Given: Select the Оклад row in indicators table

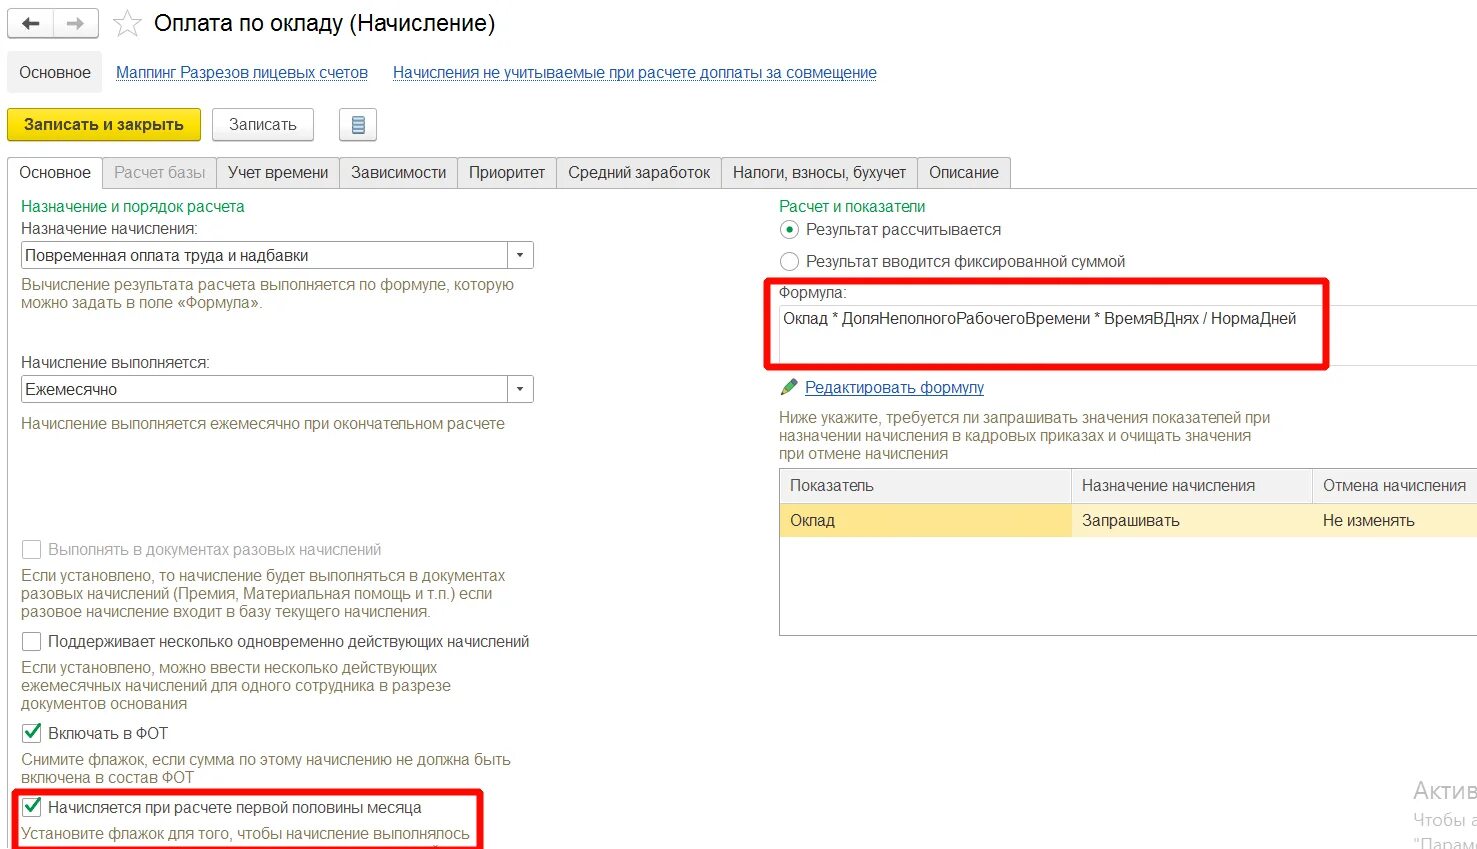Looking at the screenshot, I should point(1128,520).
